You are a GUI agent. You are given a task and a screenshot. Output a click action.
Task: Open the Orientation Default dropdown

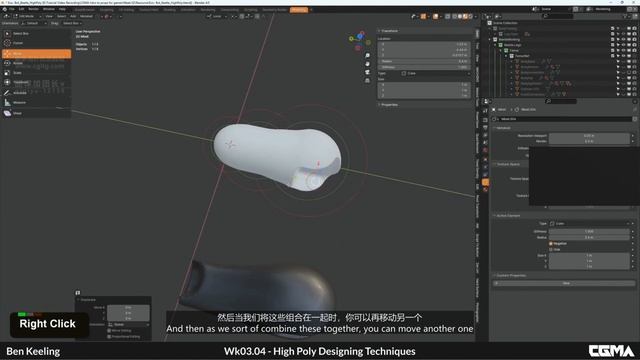(x=34, y=23)
